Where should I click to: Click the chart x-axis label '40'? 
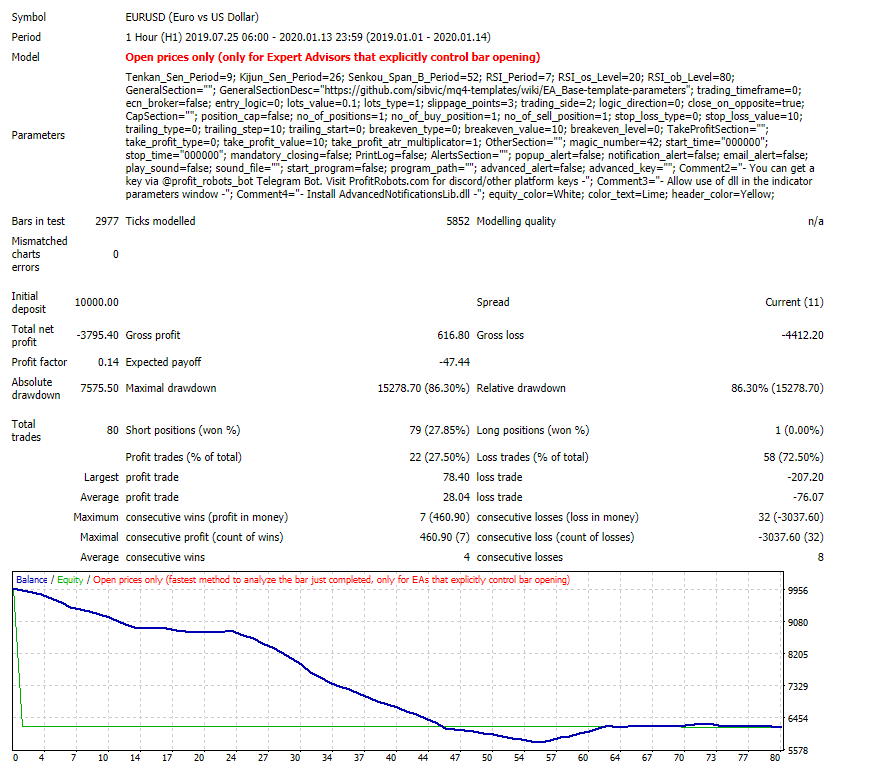[391, 758]
